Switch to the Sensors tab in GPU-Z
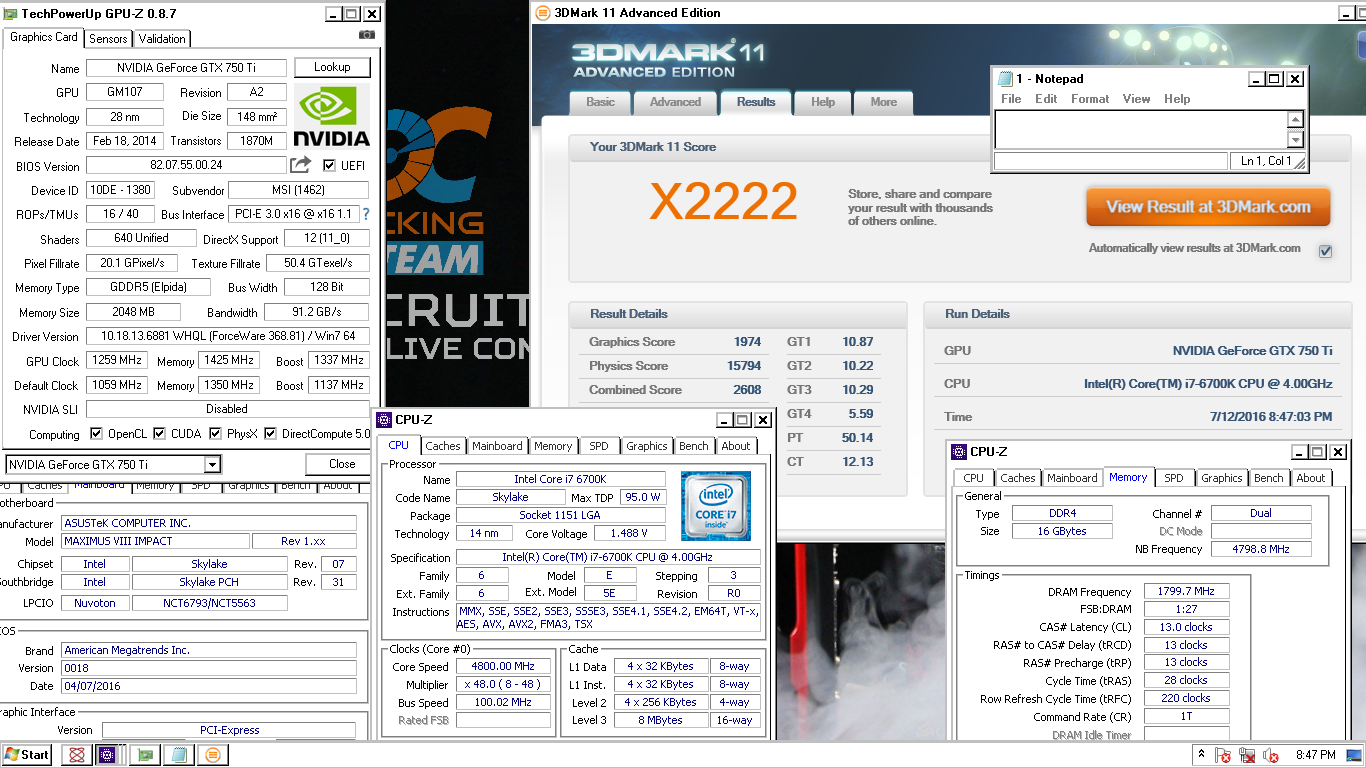The width and height of the screenshot is (1366, 768). tap(108, 39)
